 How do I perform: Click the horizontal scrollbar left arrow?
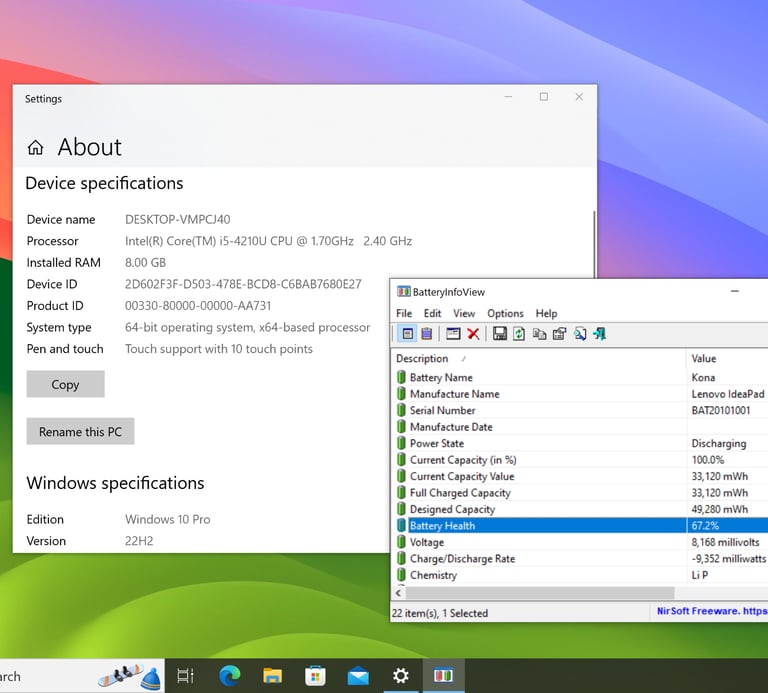click(399, 593)
